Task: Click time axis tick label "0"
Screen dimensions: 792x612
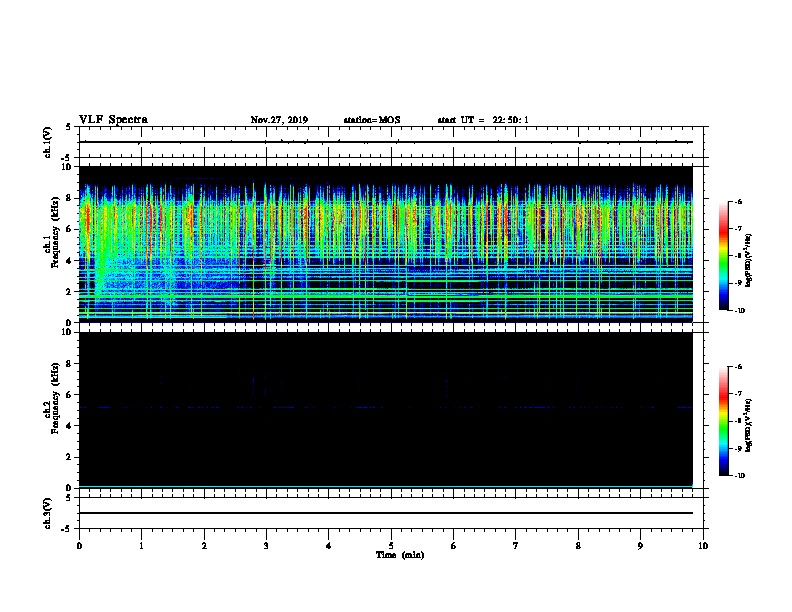Action: coord(79,546)
